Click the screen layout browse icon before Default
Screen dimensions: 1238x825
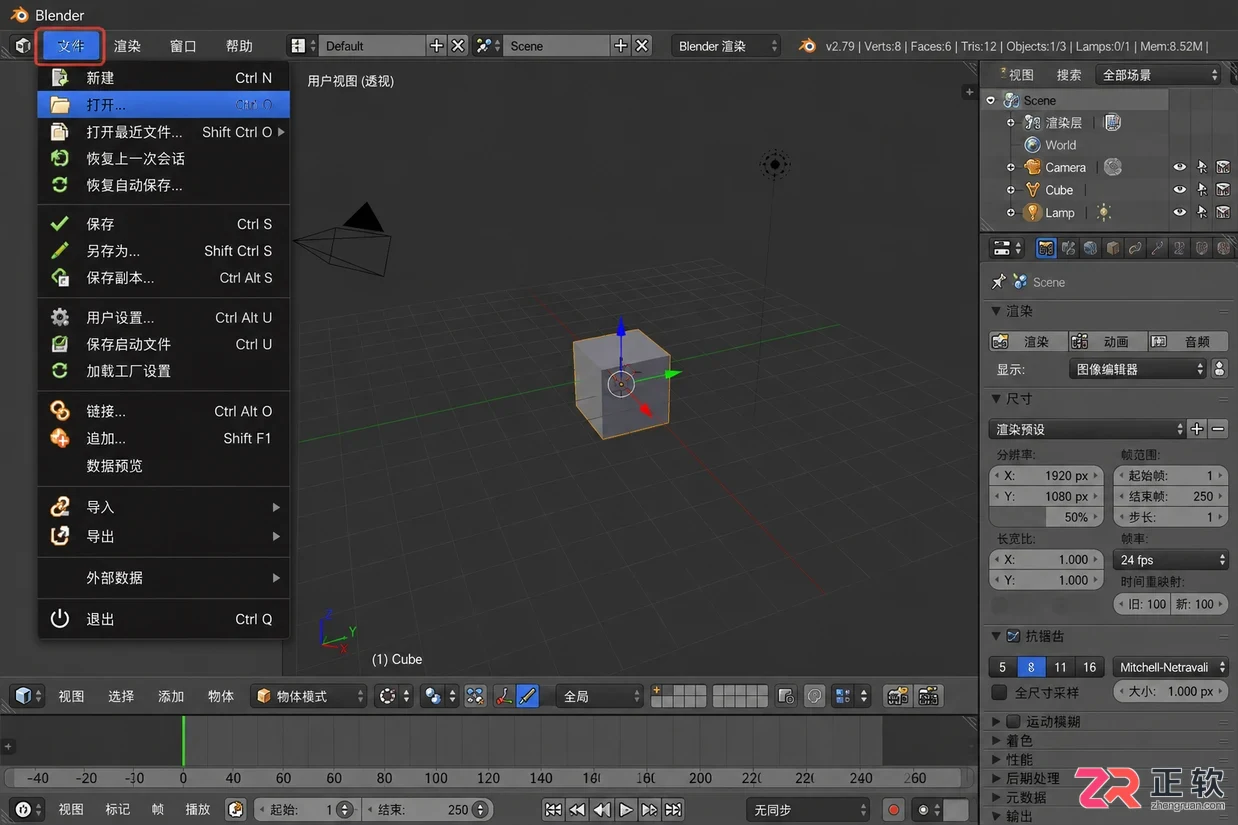[x=302, y=46]
